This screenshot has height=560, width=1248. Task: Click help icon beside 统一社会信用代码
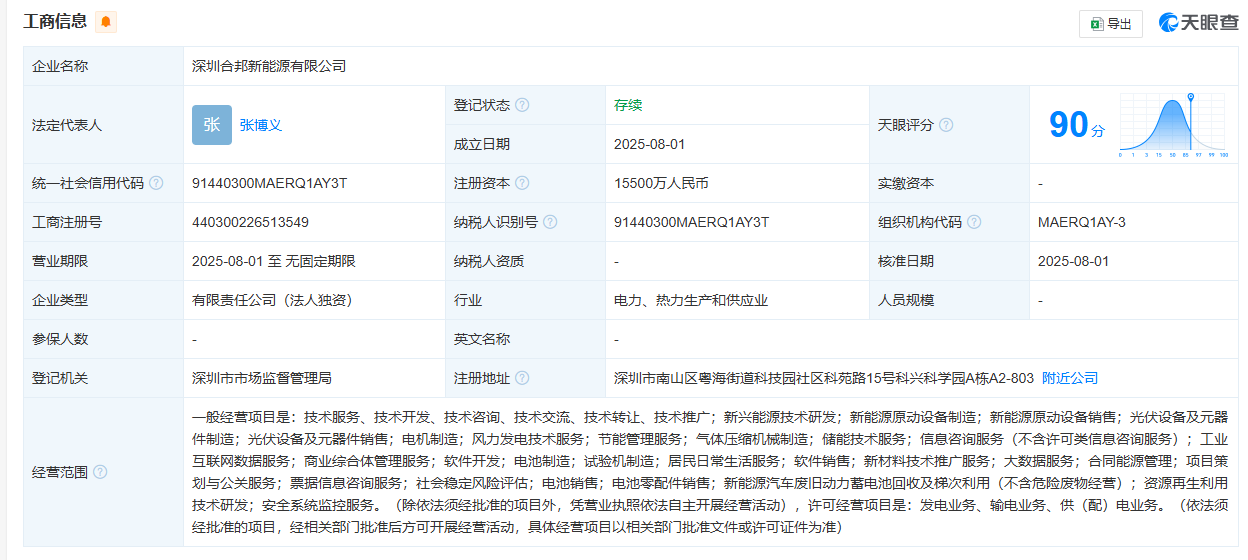(x=156, y=183)
